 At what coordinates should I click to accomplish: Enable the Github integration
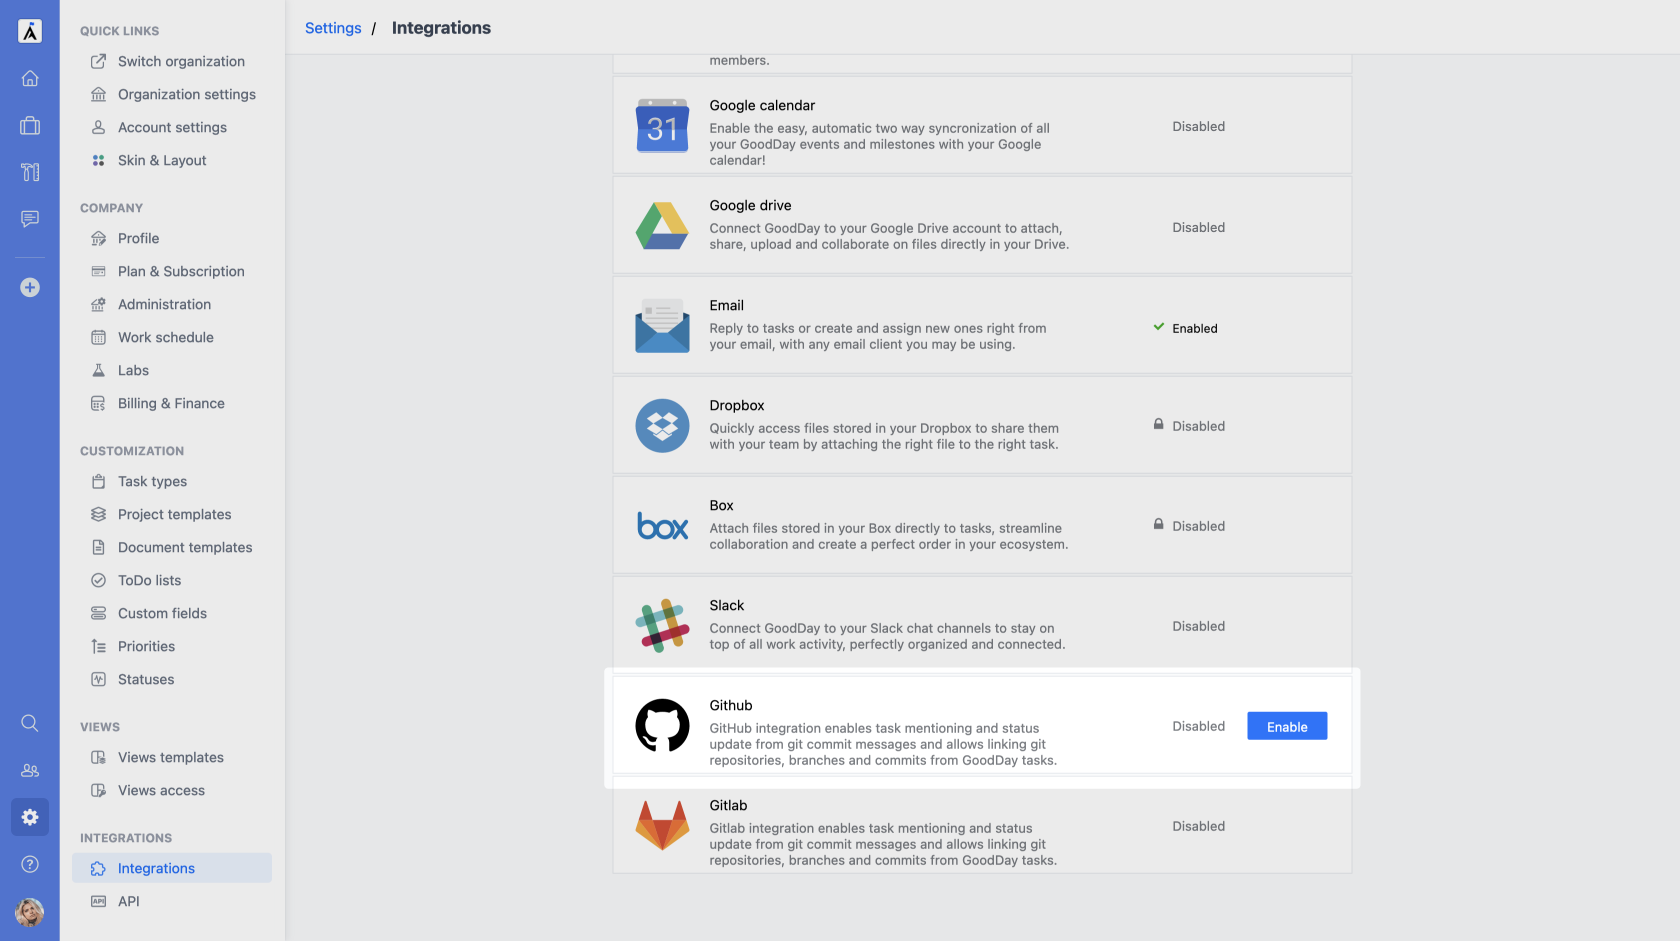click(1287, 726)
